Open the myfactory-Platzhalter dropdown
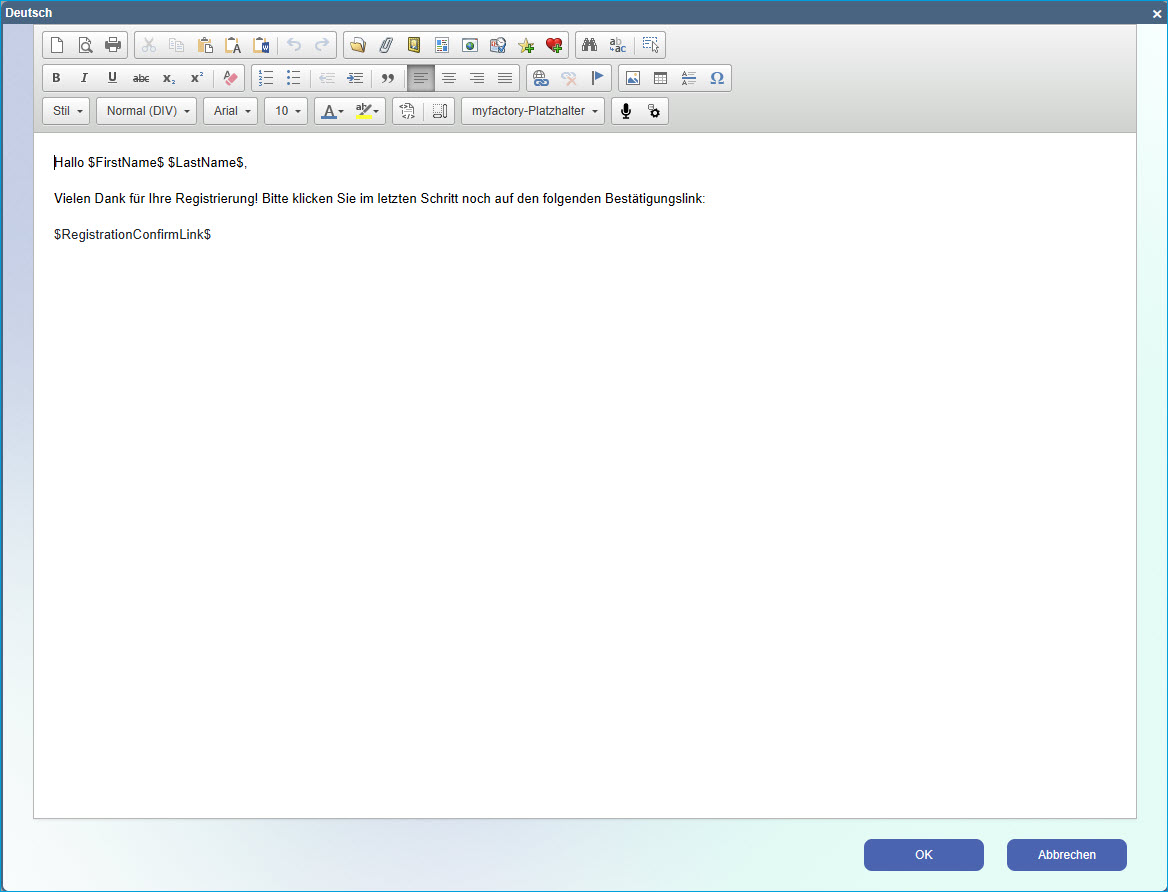This screenshot has height=892, width=1168. pyautogui.click(x=533, y=111)
